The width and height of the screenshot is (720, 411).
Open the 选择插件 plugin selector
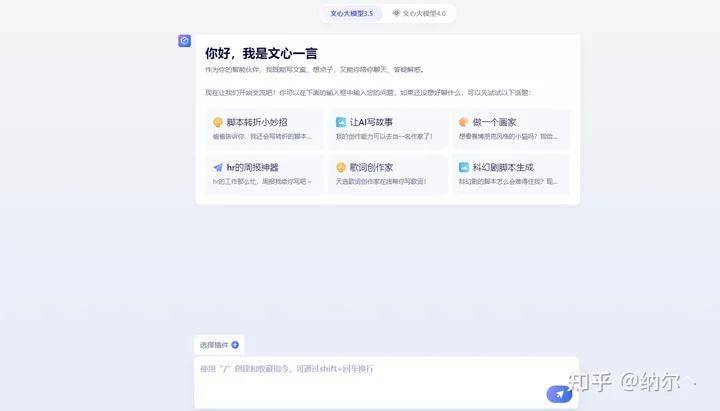(219, 345)
